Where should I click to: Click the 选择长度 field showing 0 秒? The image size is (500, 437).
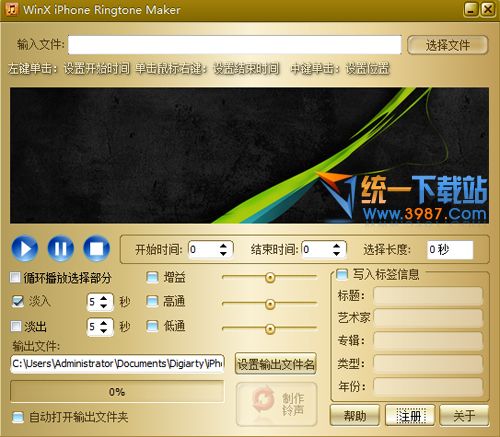tap(450, 250)
